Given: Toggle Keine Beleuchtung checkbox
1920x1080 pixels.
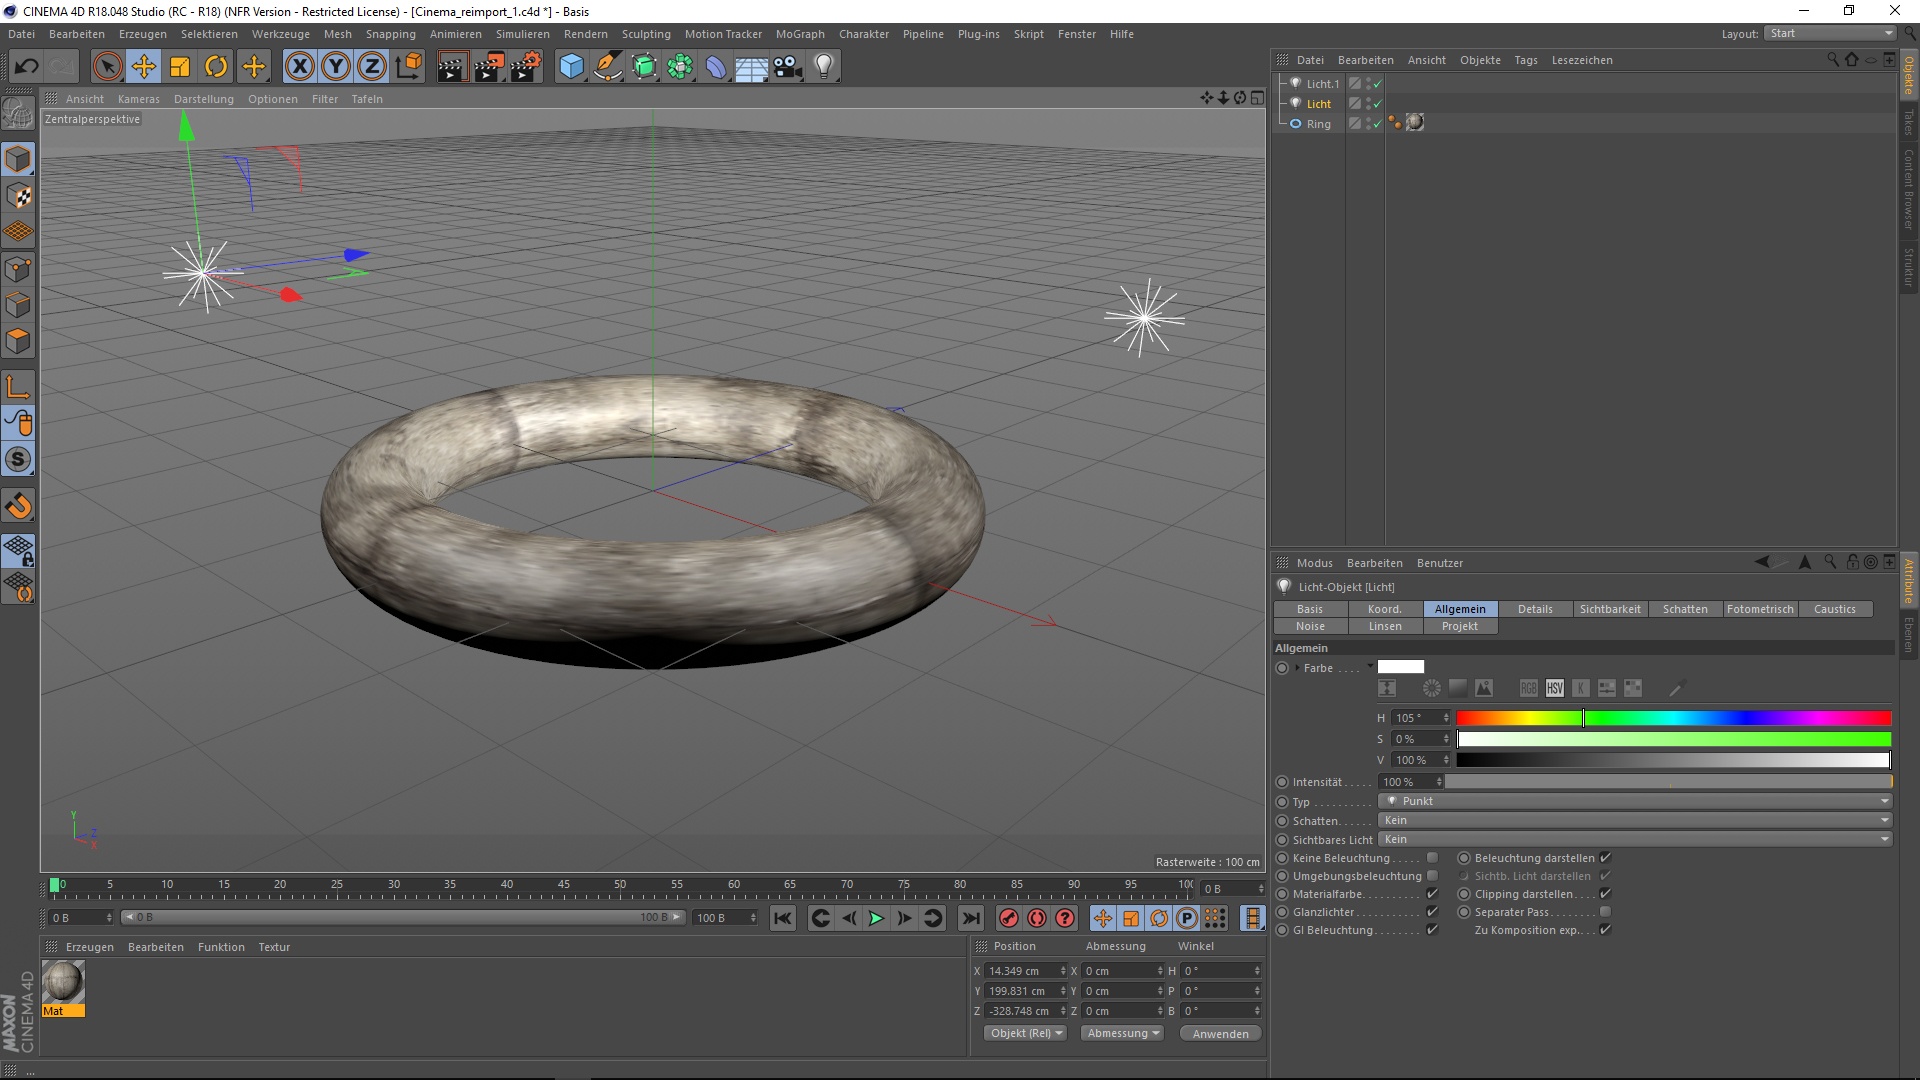Looking at the screenshot, I should [x=1432, y=858].
